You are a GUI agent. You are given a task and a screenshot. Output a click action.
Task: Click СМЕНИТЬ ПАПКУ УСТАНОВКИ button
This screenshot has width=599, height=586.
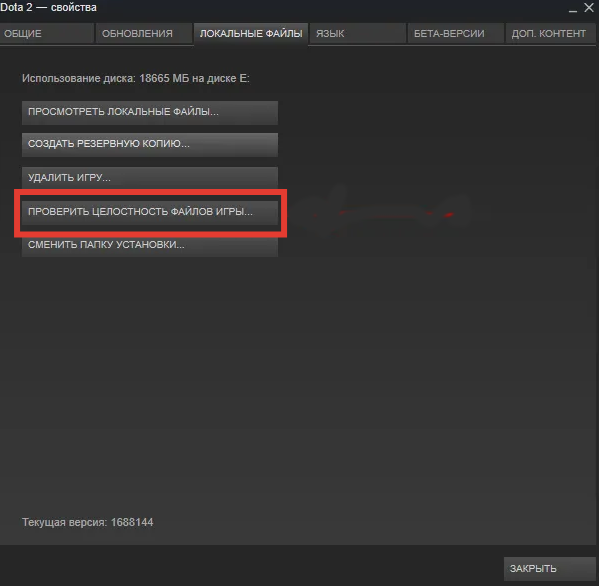[x=150, y=246]
